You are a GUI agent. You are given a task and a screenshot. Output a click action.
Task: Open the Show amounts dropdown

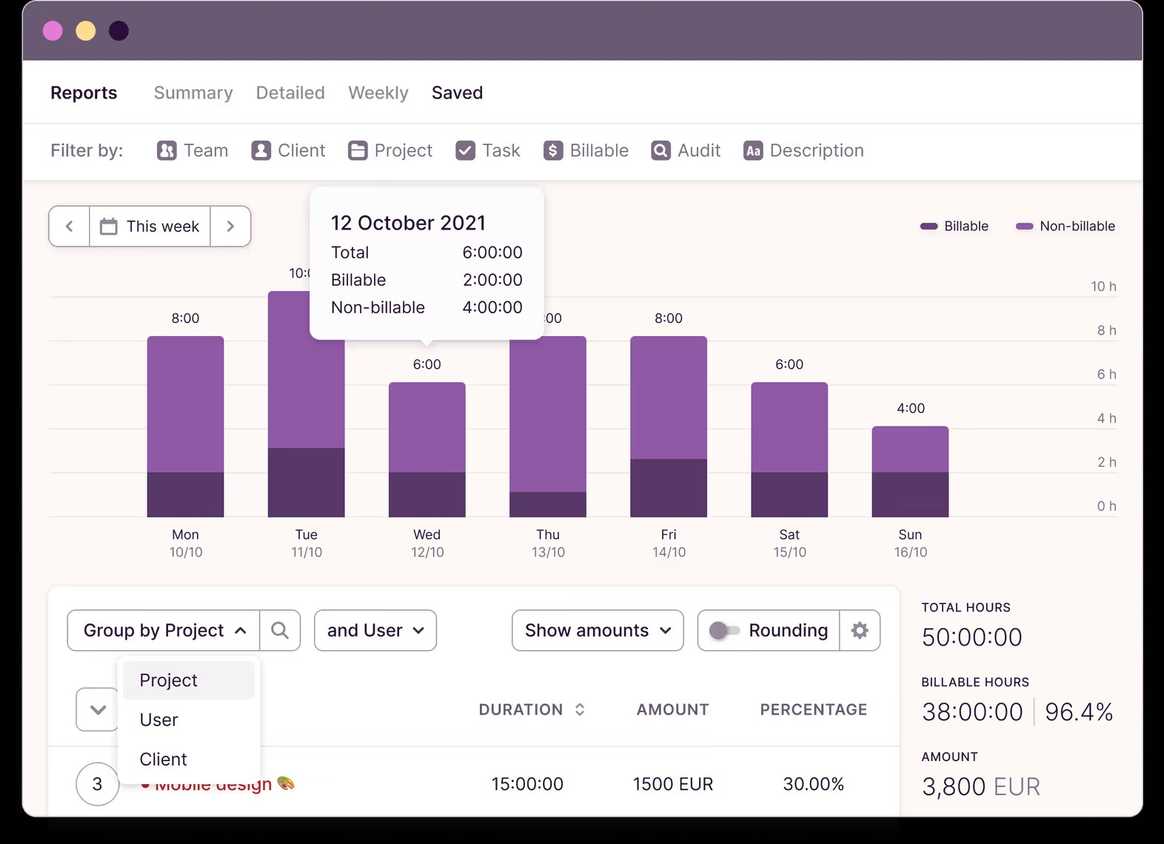[x=598, y=630]
